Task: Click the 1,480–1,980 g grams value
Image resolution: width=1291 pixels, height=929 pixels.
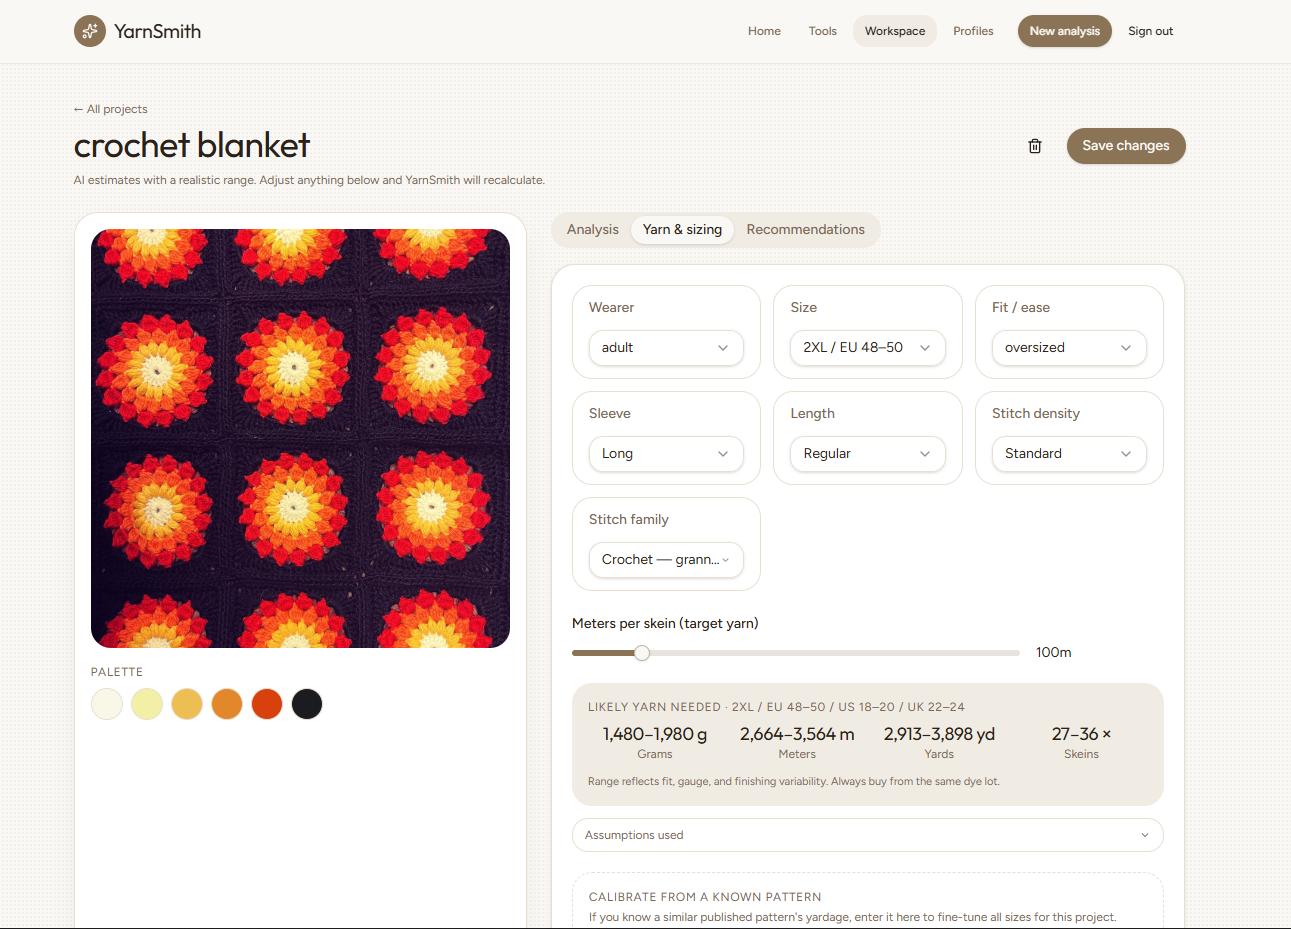Action: point(655,734)
